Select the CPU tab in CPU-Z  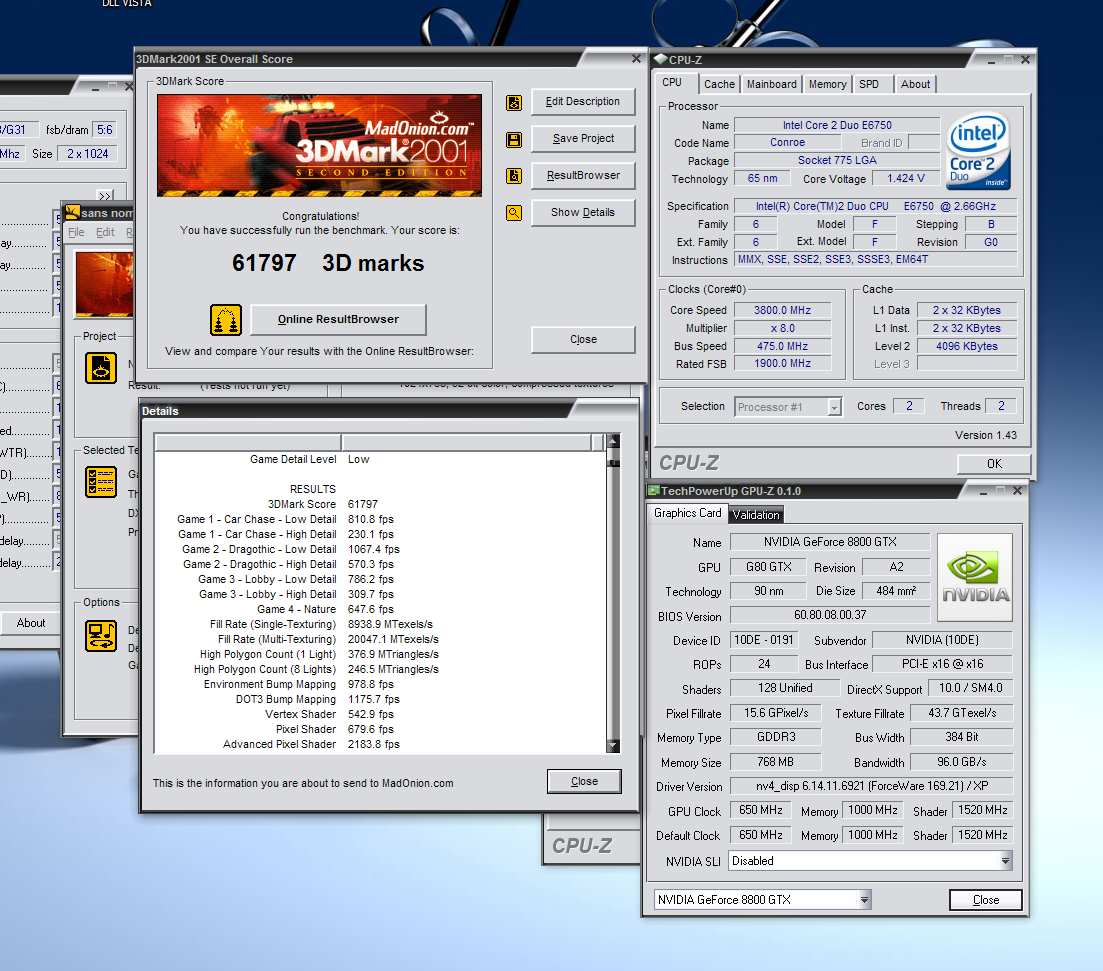point(672,82)
